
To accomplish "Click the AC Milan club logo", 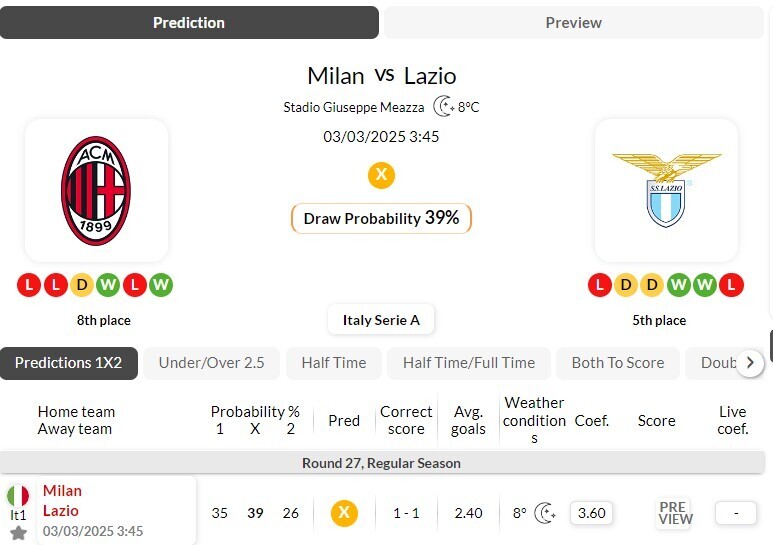I will tap(96, 191).
